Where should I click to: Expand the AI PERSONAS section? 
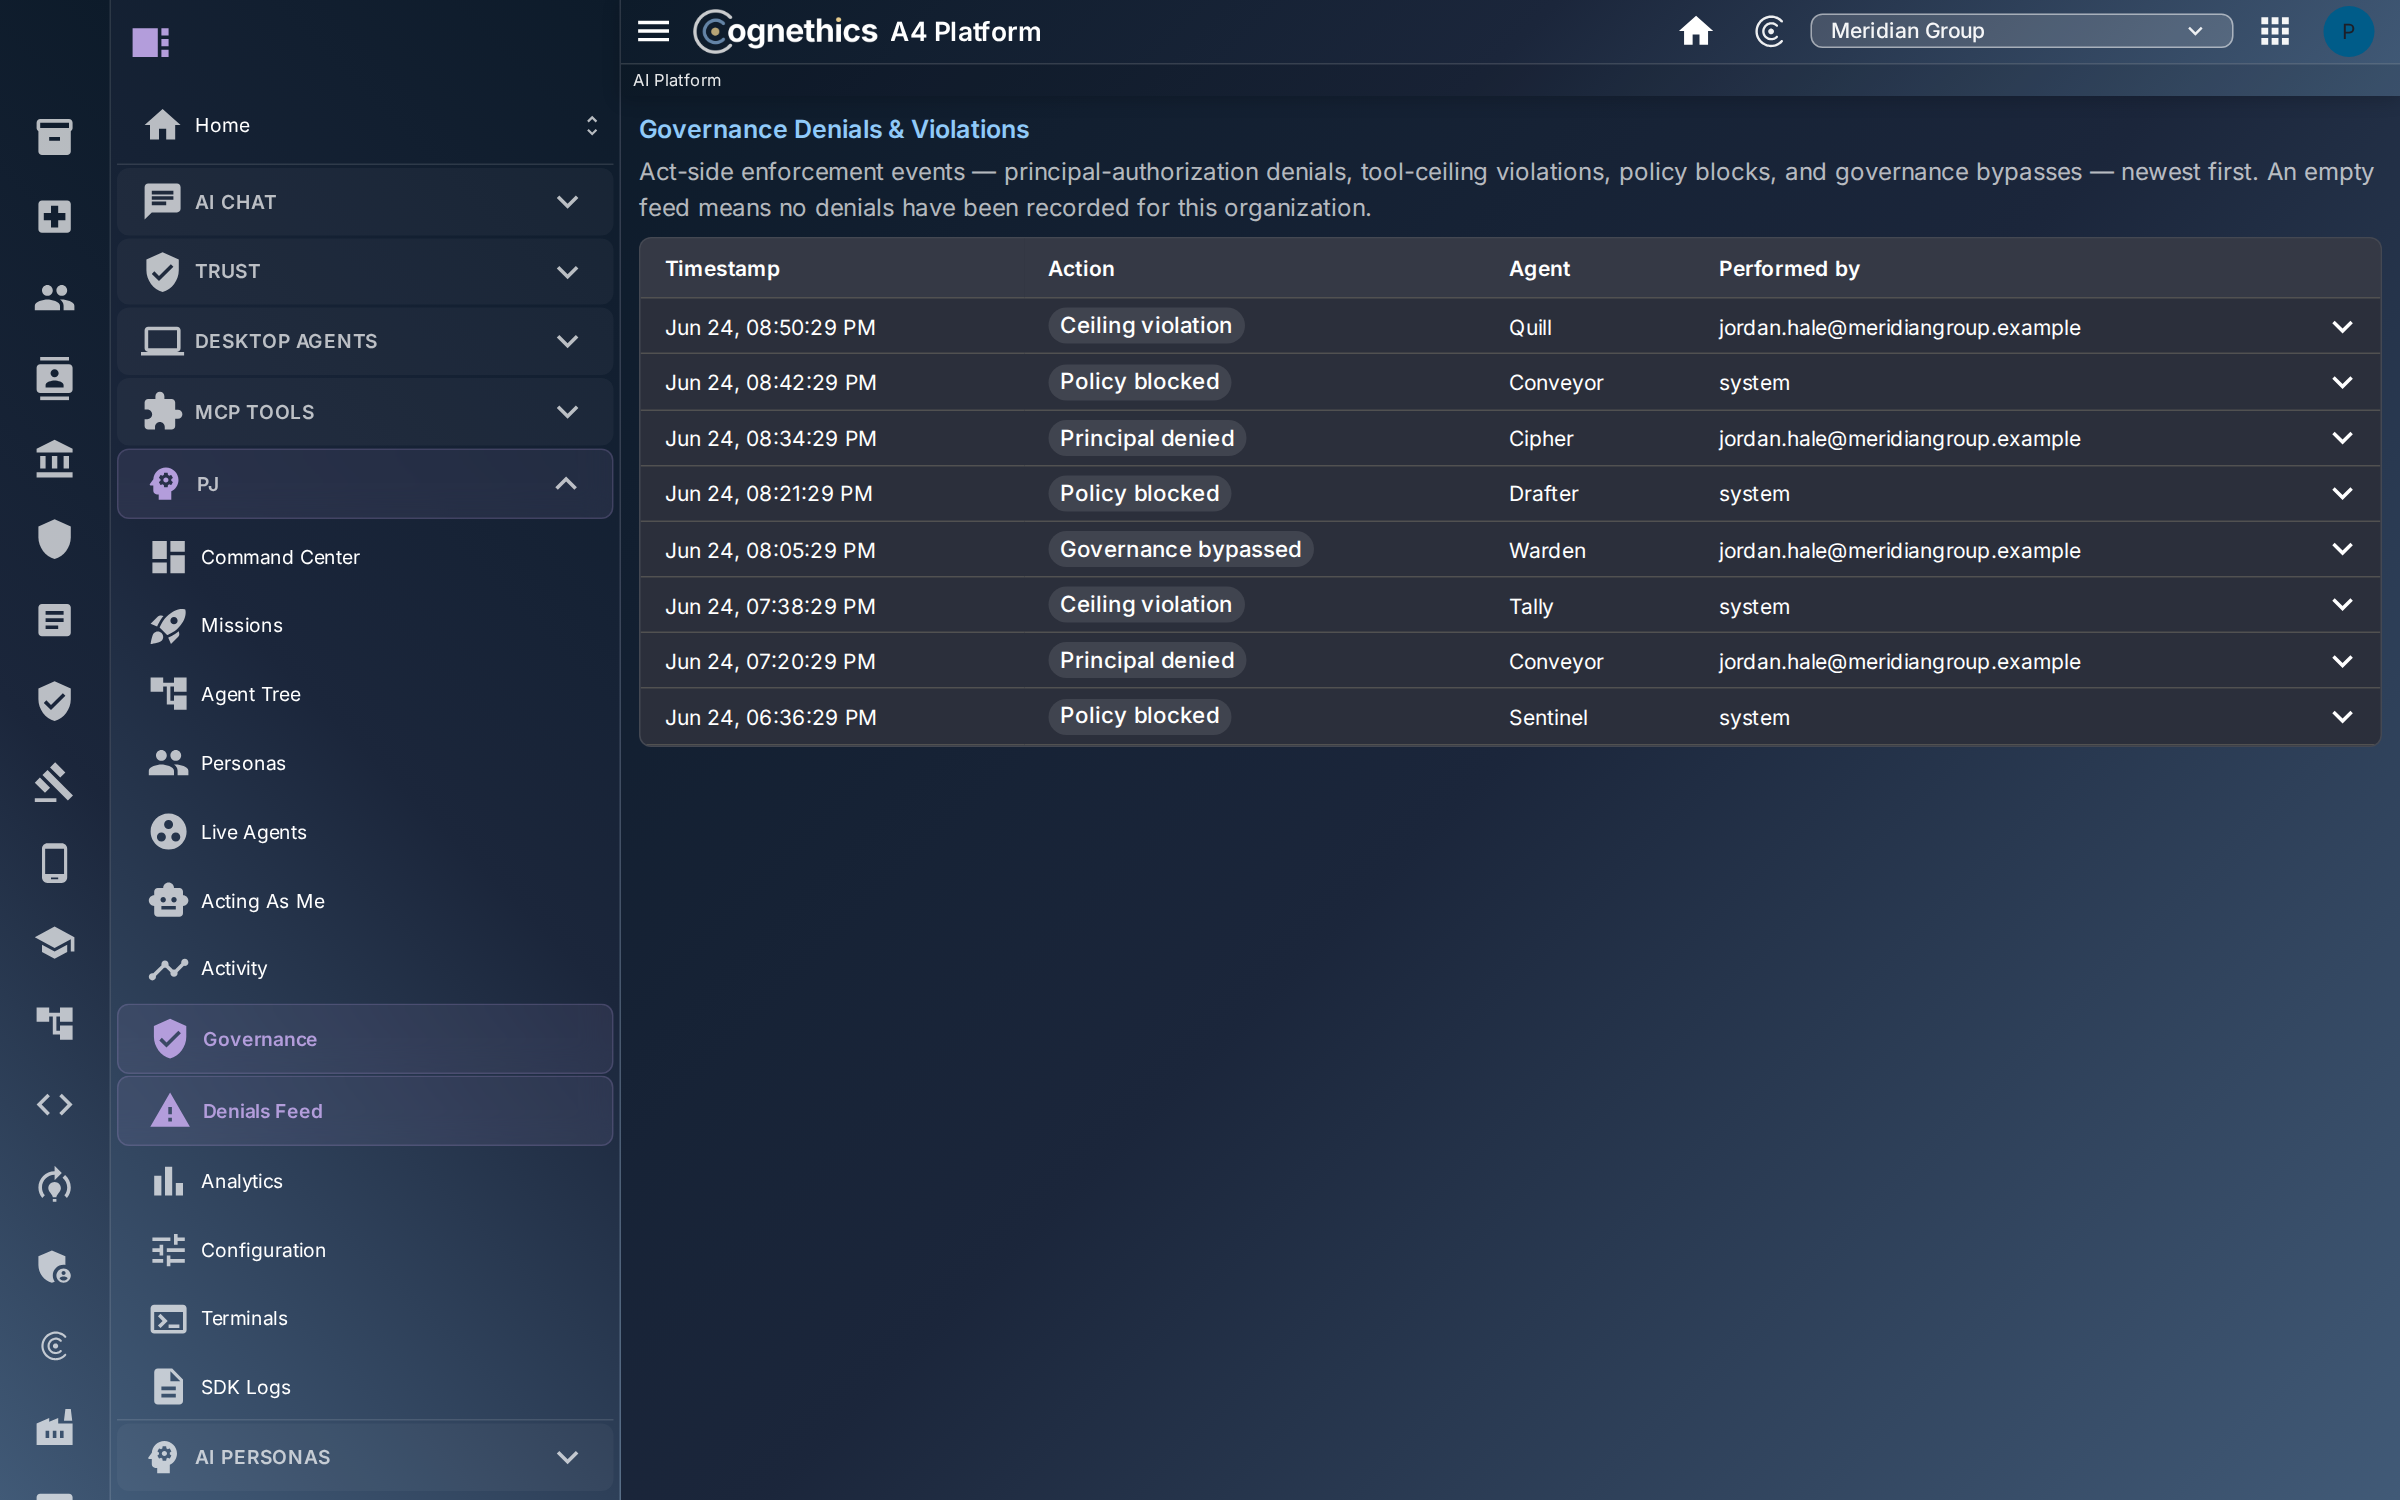[365, 1457]
